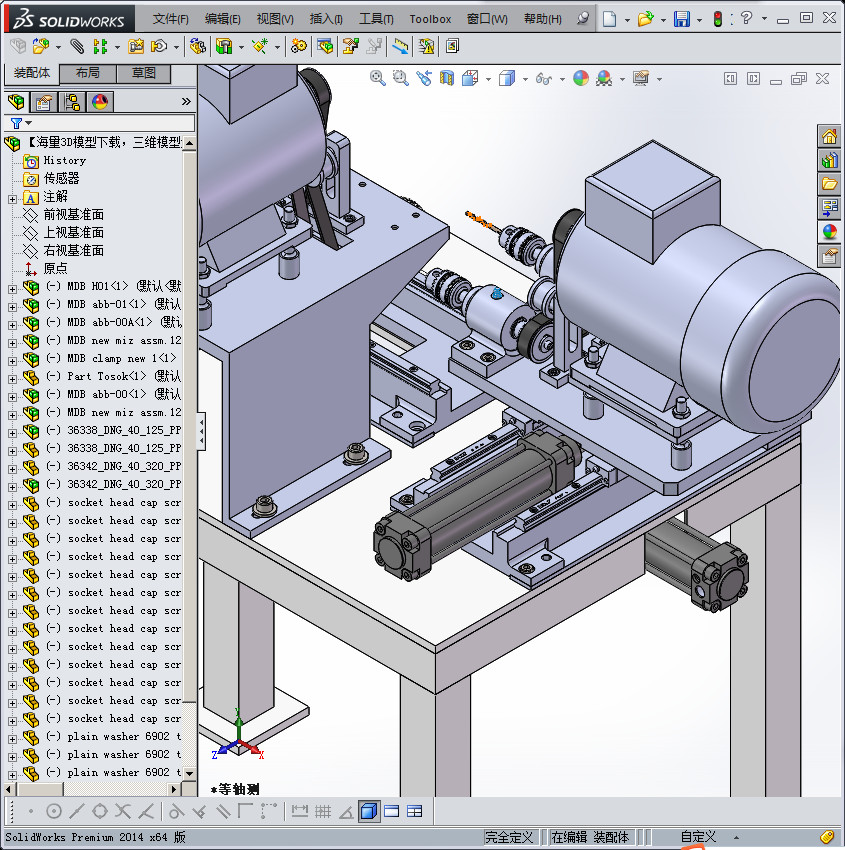Open the 编辑(E) menu
The width and height of the screenshot is (845, 850).
222,19
